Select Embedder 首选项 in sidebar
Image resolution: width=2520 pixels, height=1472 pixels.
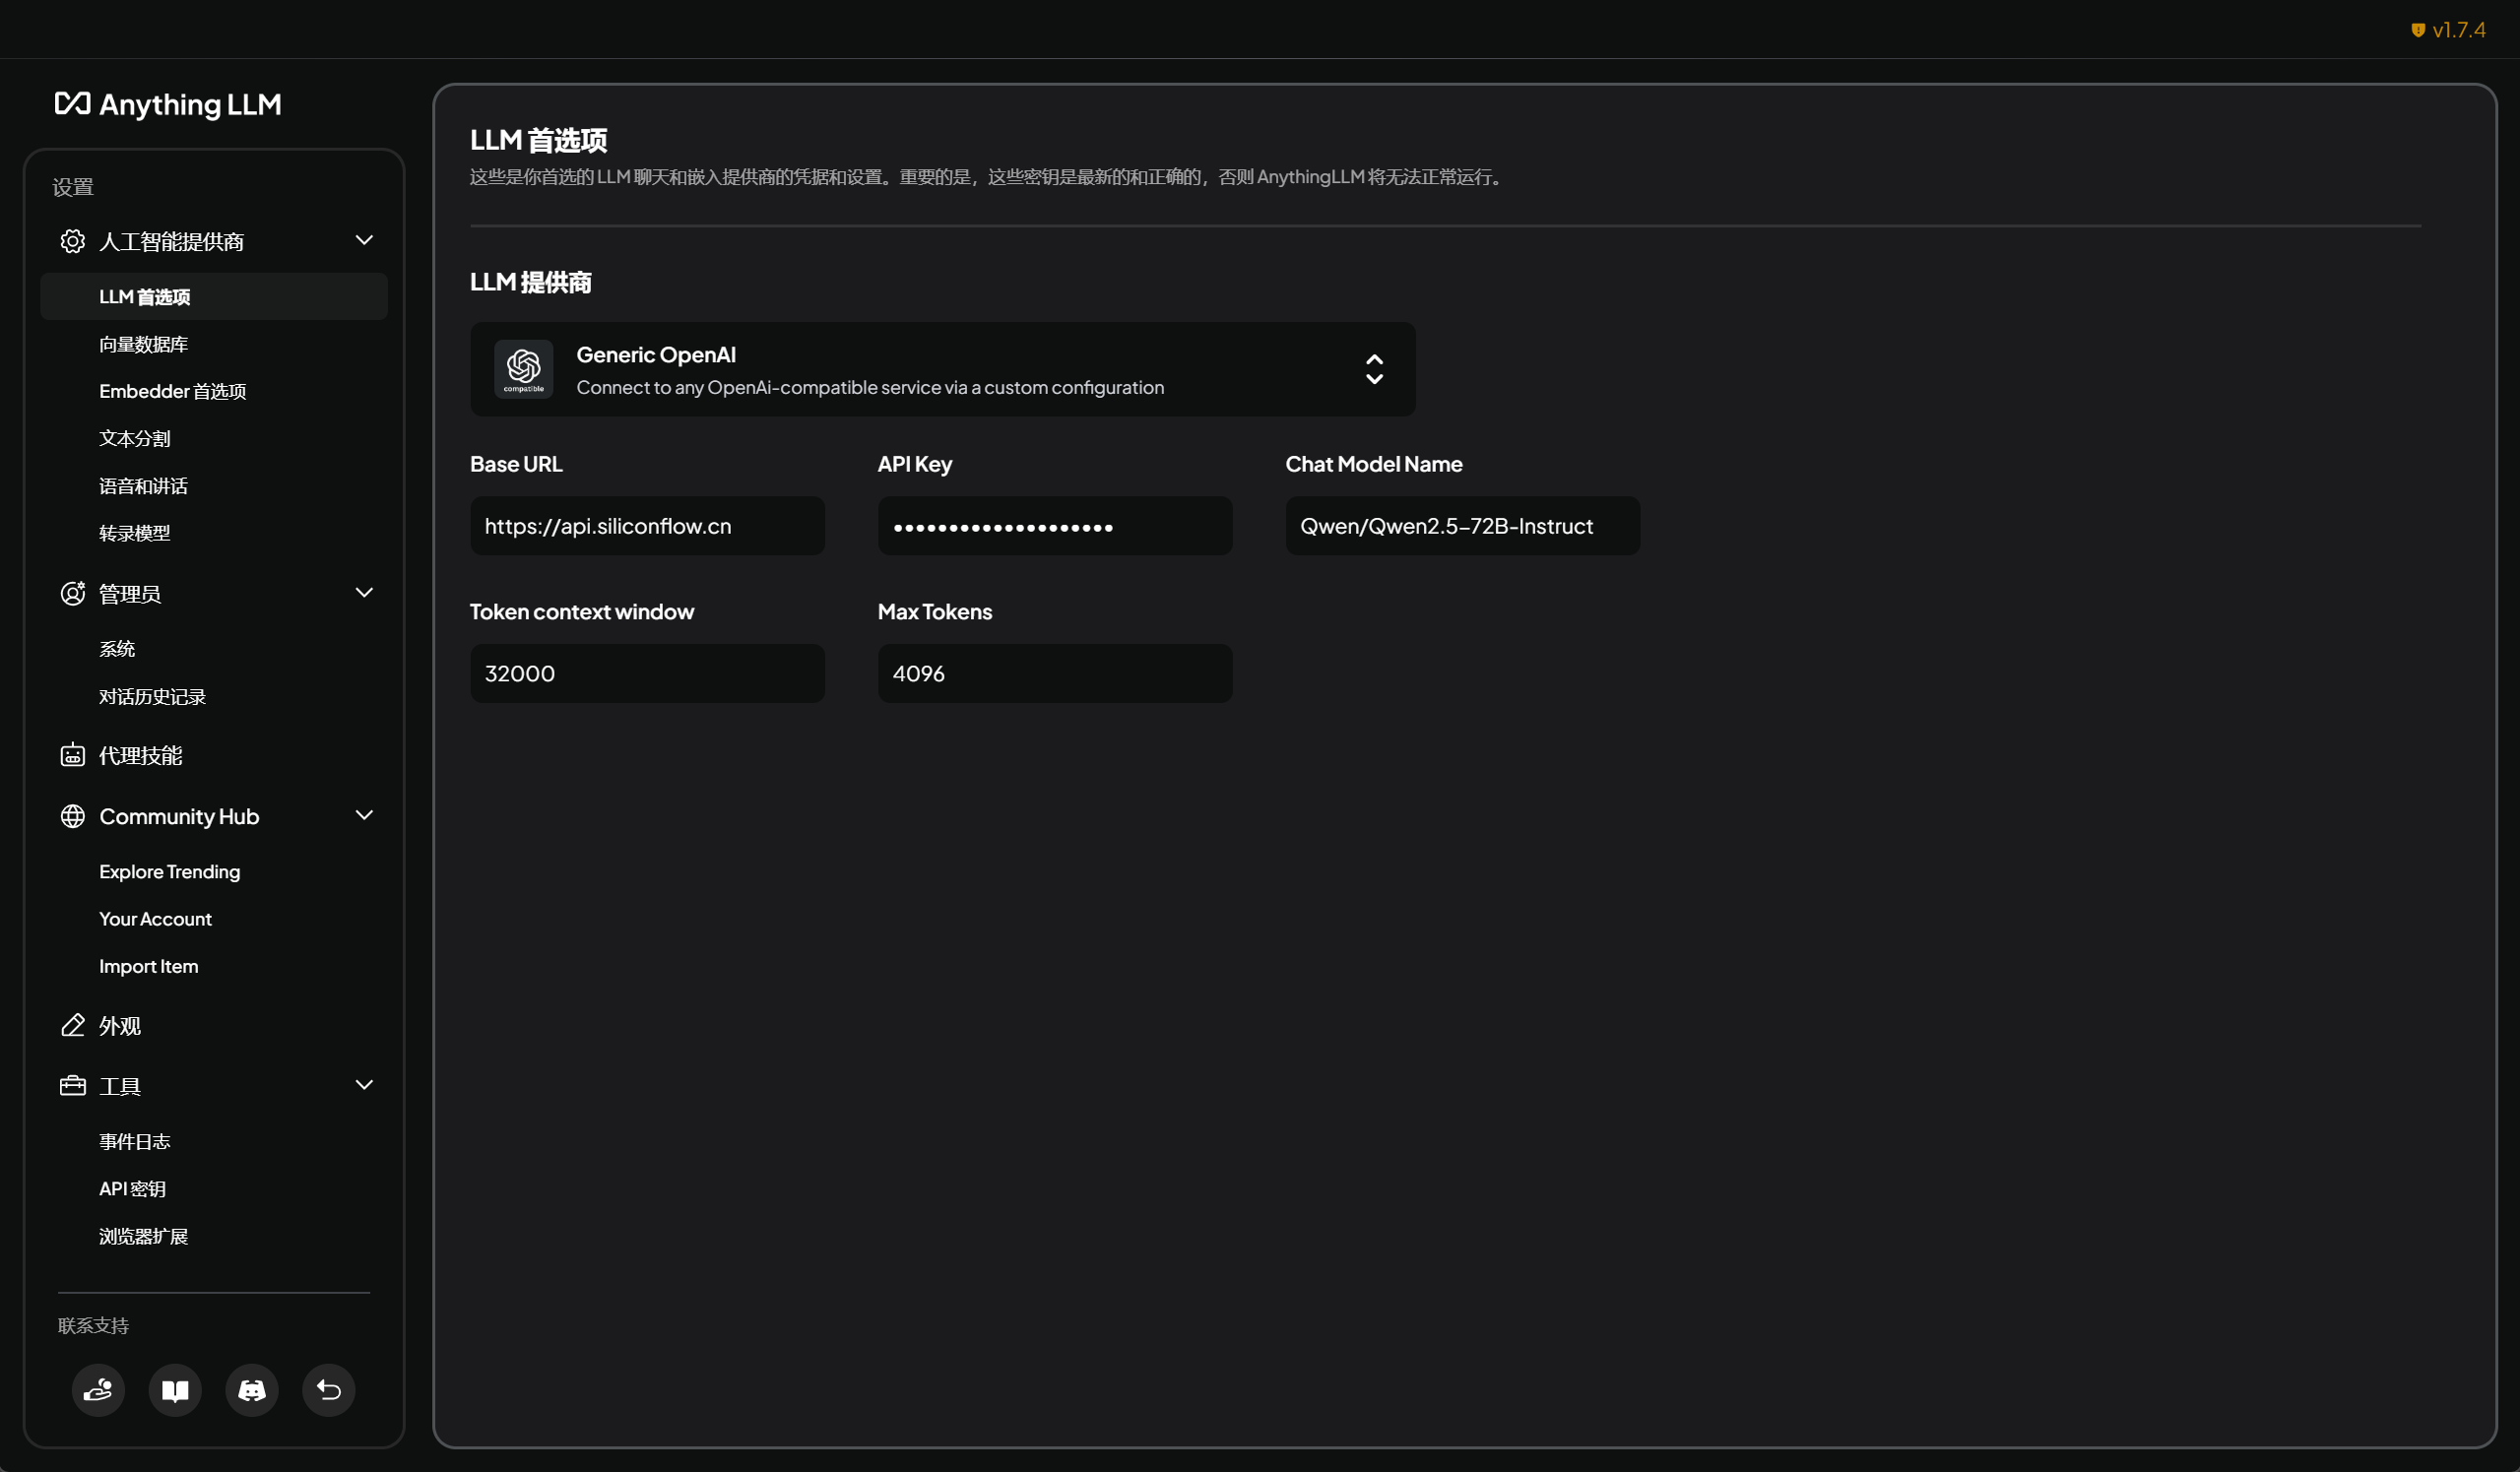tap(172, 392)
